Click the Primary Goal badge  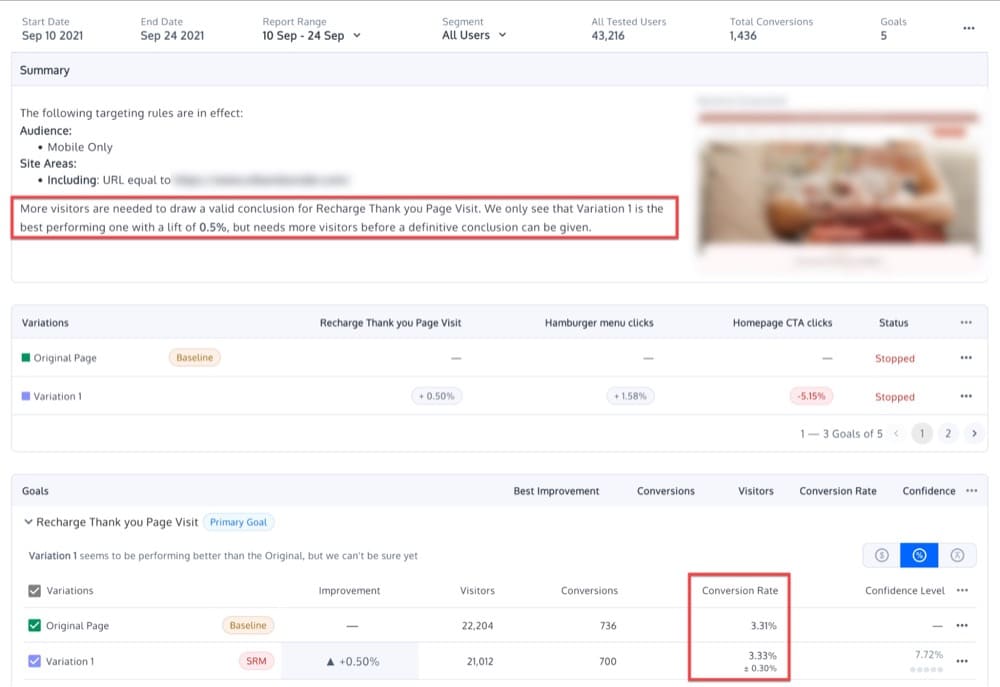click(239, 522)
